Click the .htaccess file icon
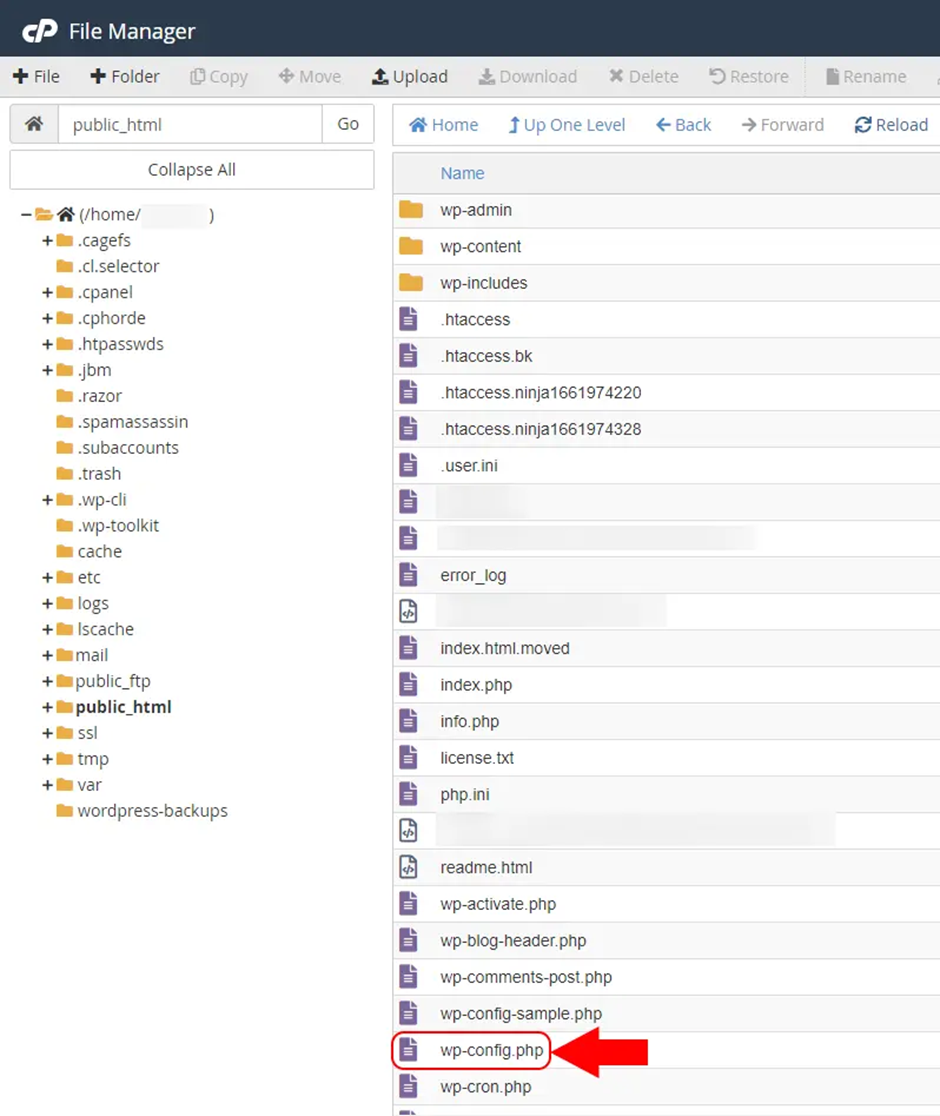 pos(408,319)
